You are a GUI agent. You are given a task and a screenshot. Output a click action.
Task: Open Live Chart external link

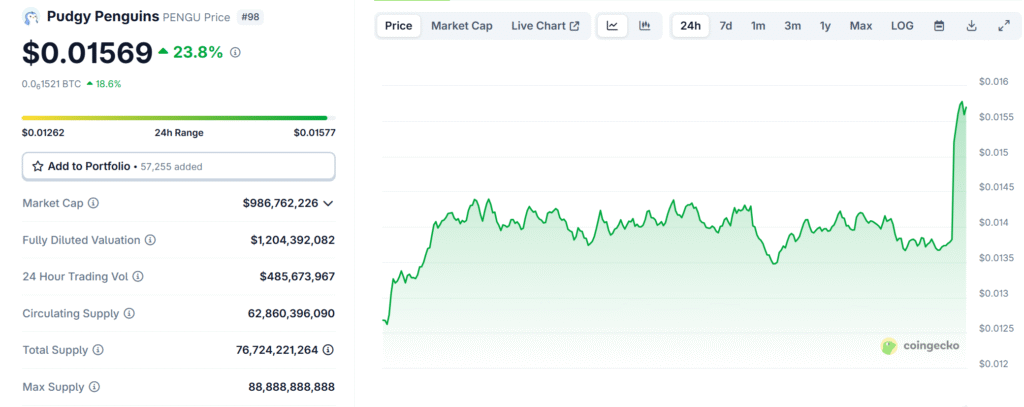tap(545, 26)
